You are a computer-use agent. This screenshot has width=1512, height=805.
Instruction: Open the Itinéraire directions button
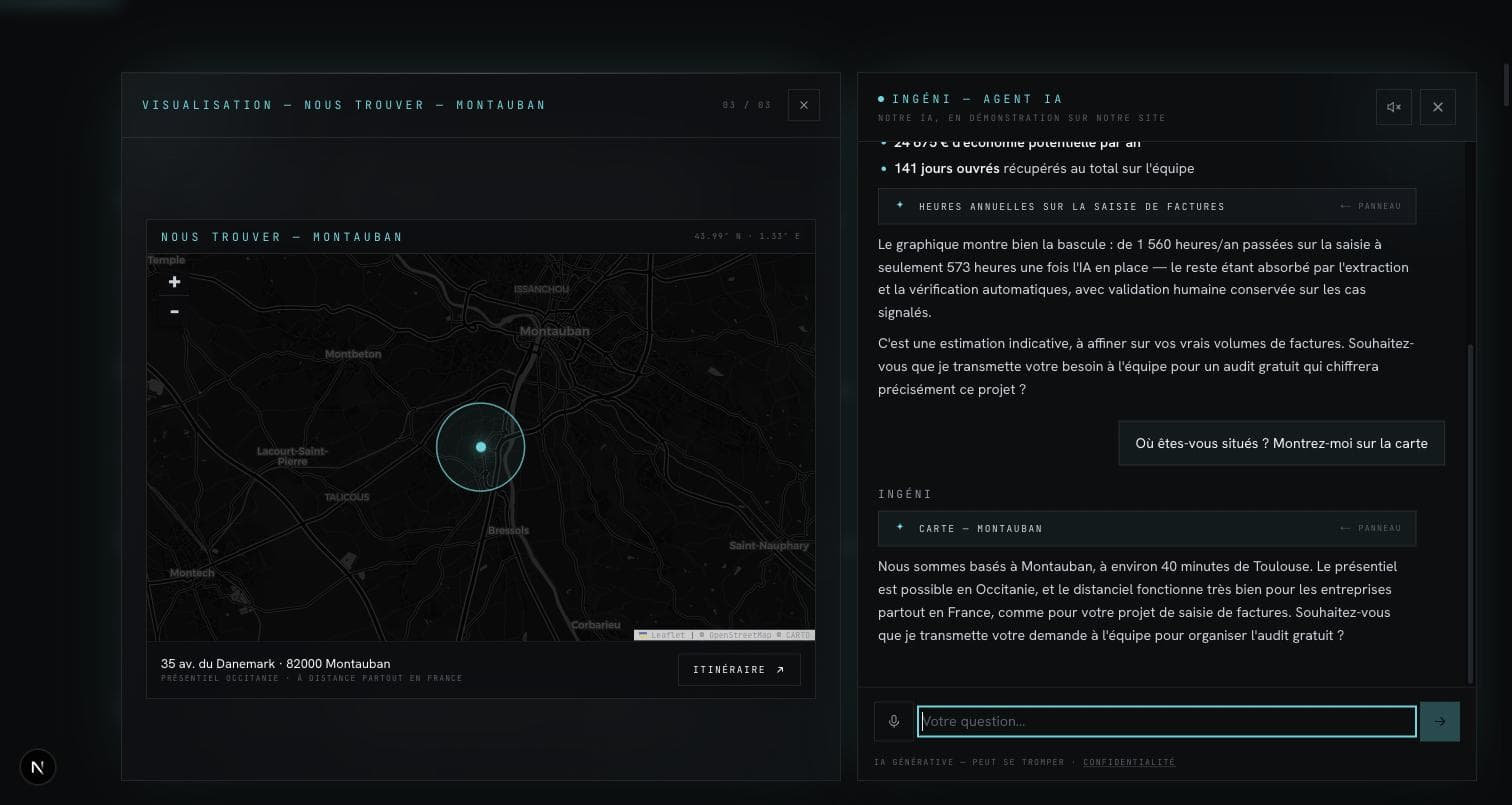pos(739,670)
